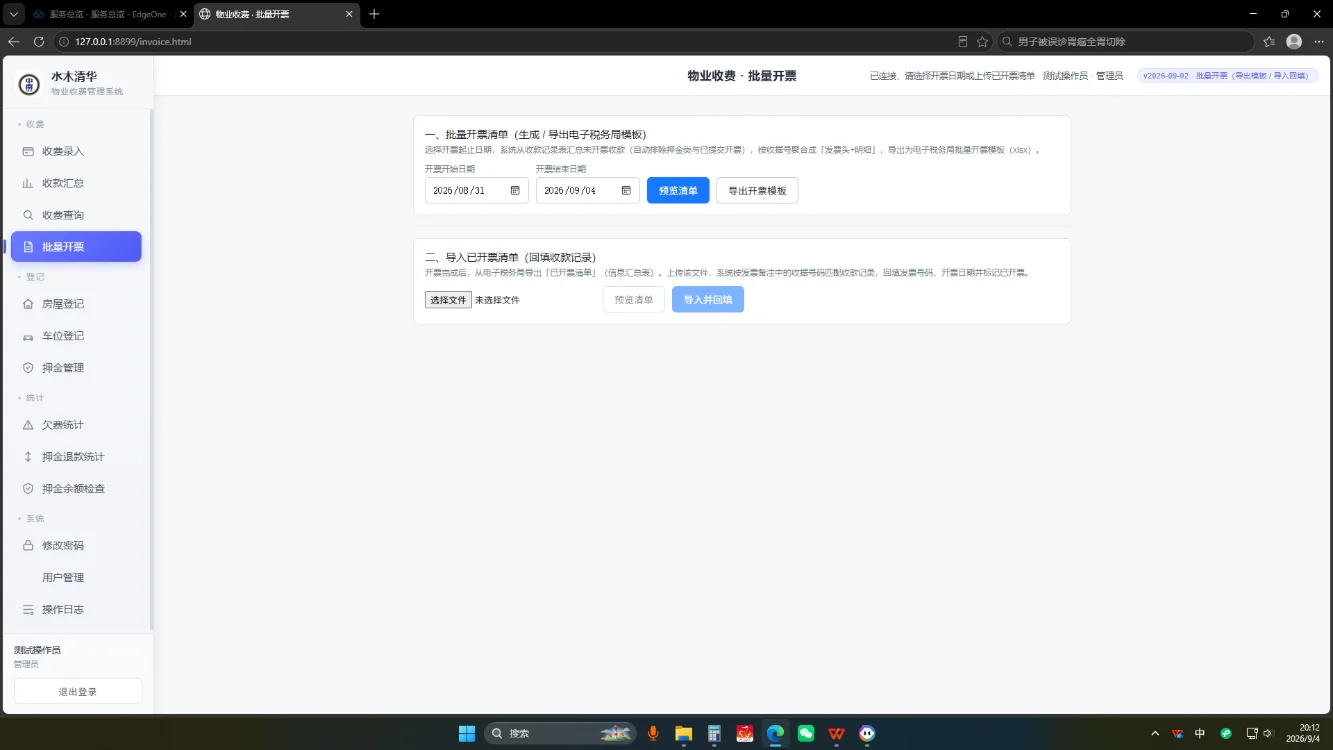Open calendar picker for 开票结束日期

[626, 190]
